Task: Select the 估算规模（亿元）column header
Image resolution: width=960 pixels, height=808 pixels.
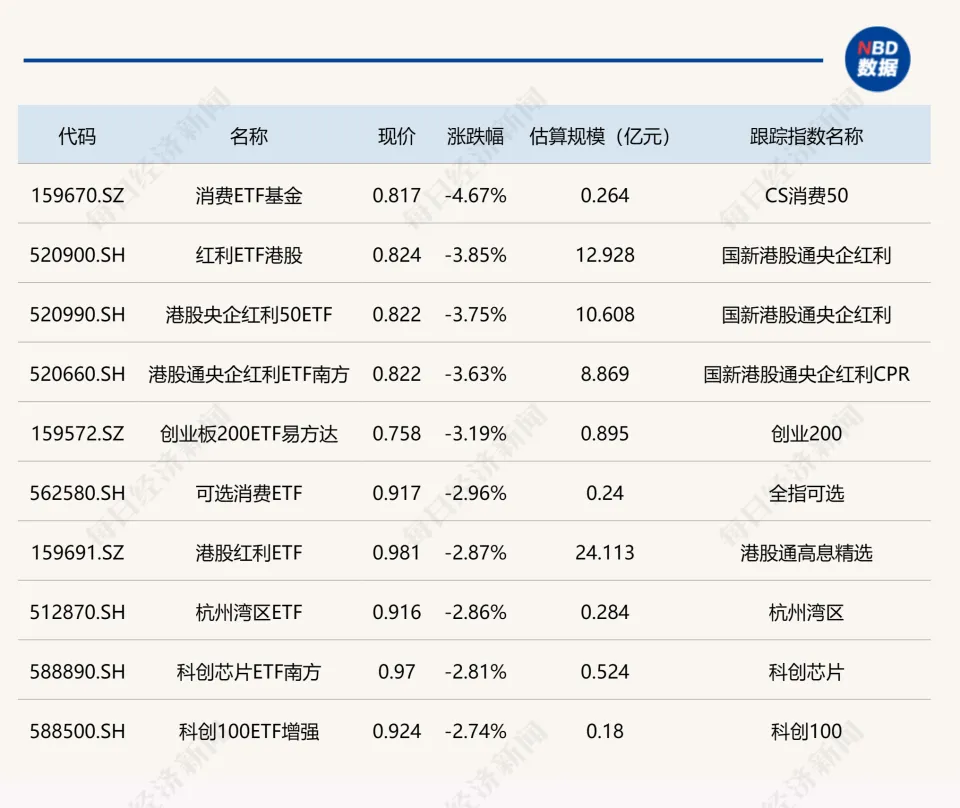Action: click(x=605, y=137)
